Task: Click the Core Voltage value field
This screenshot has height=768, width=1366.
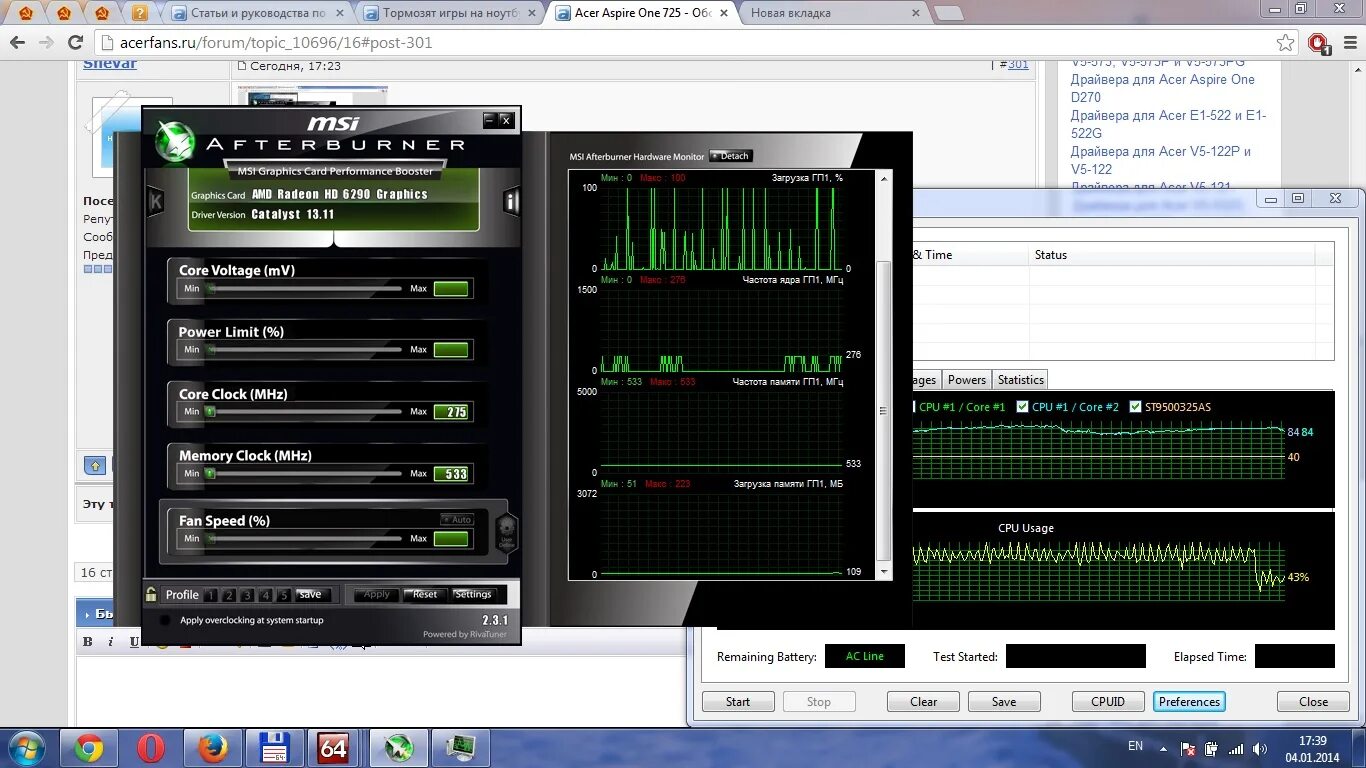Action: point(451,289)
